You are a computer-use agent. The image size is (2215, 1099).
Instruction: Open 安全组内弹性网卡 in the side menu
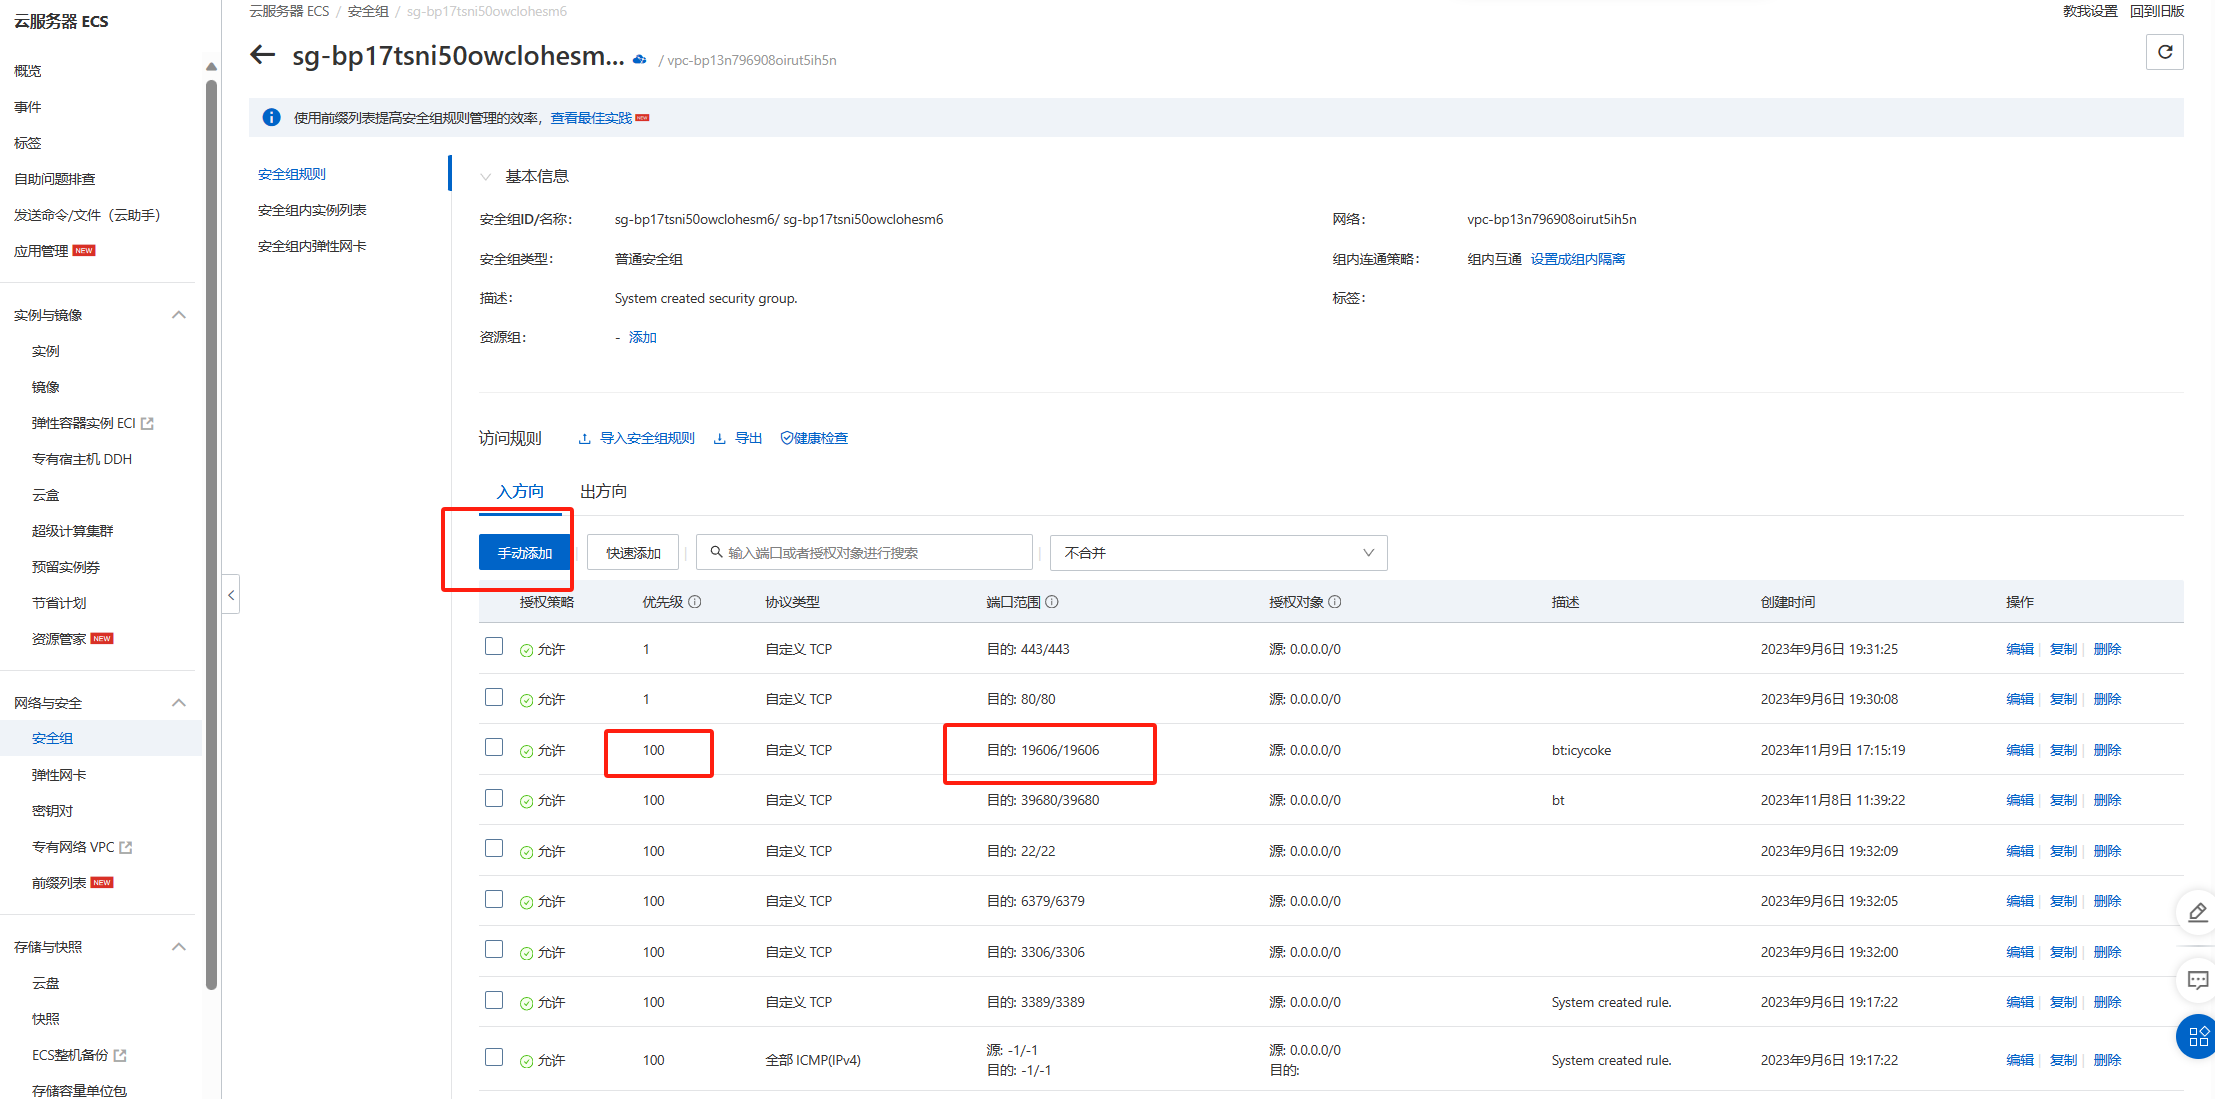point(312,246)
